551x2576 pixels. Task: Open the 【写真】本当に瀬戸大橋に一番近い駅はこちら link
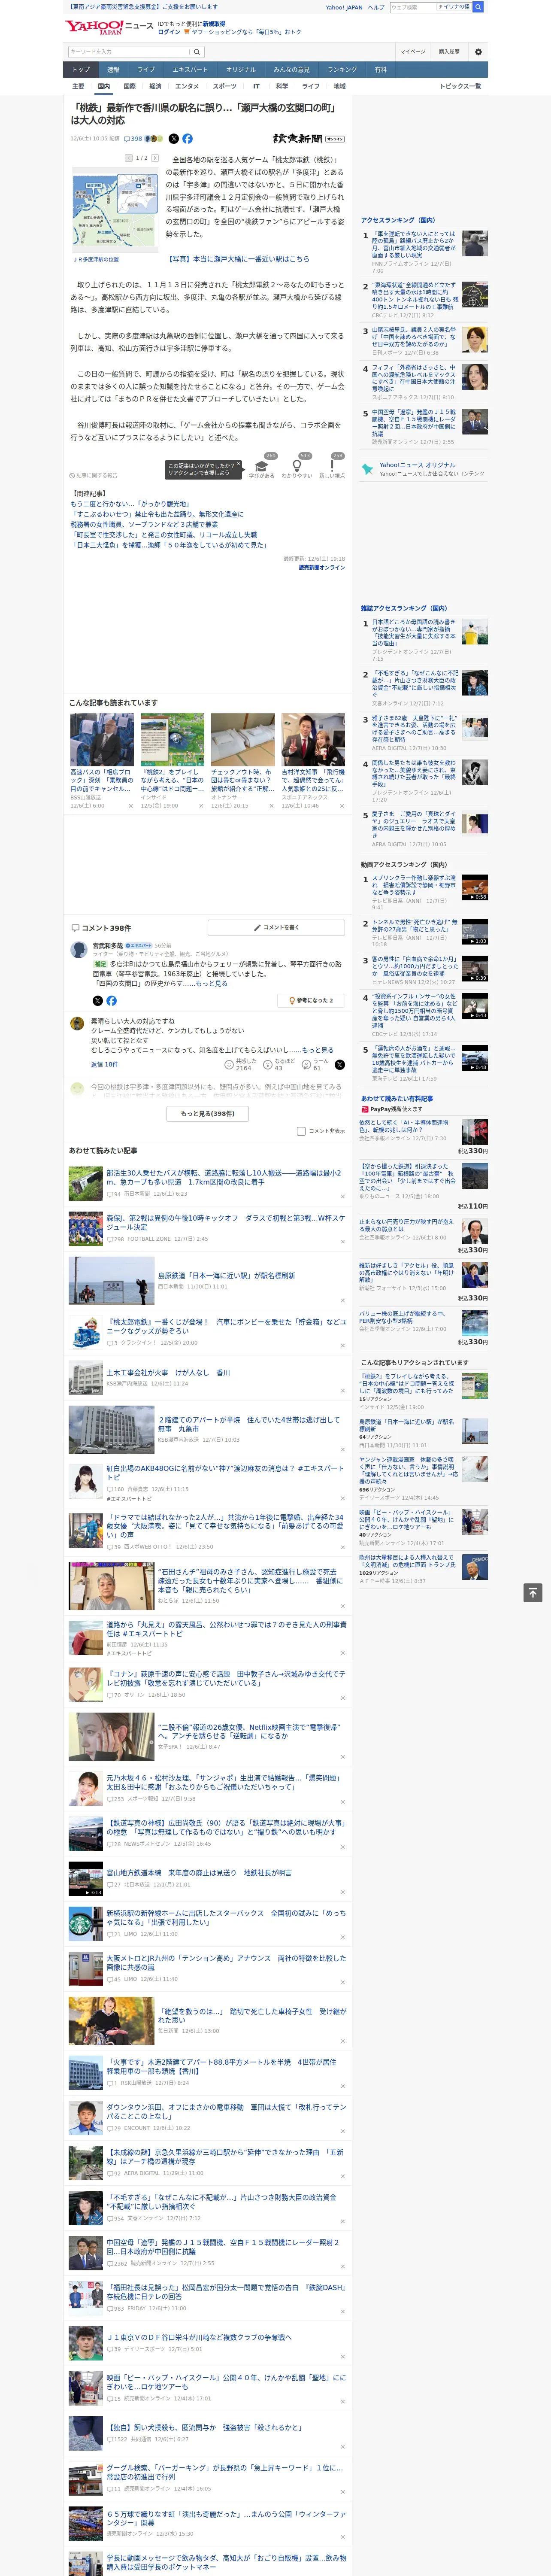[238, 259]
